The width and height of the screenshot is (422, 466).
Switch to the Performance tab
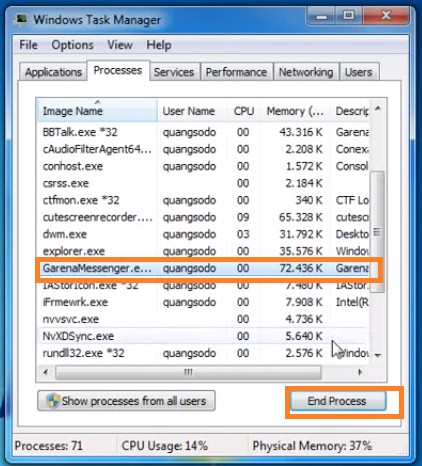tap(236, 72)
